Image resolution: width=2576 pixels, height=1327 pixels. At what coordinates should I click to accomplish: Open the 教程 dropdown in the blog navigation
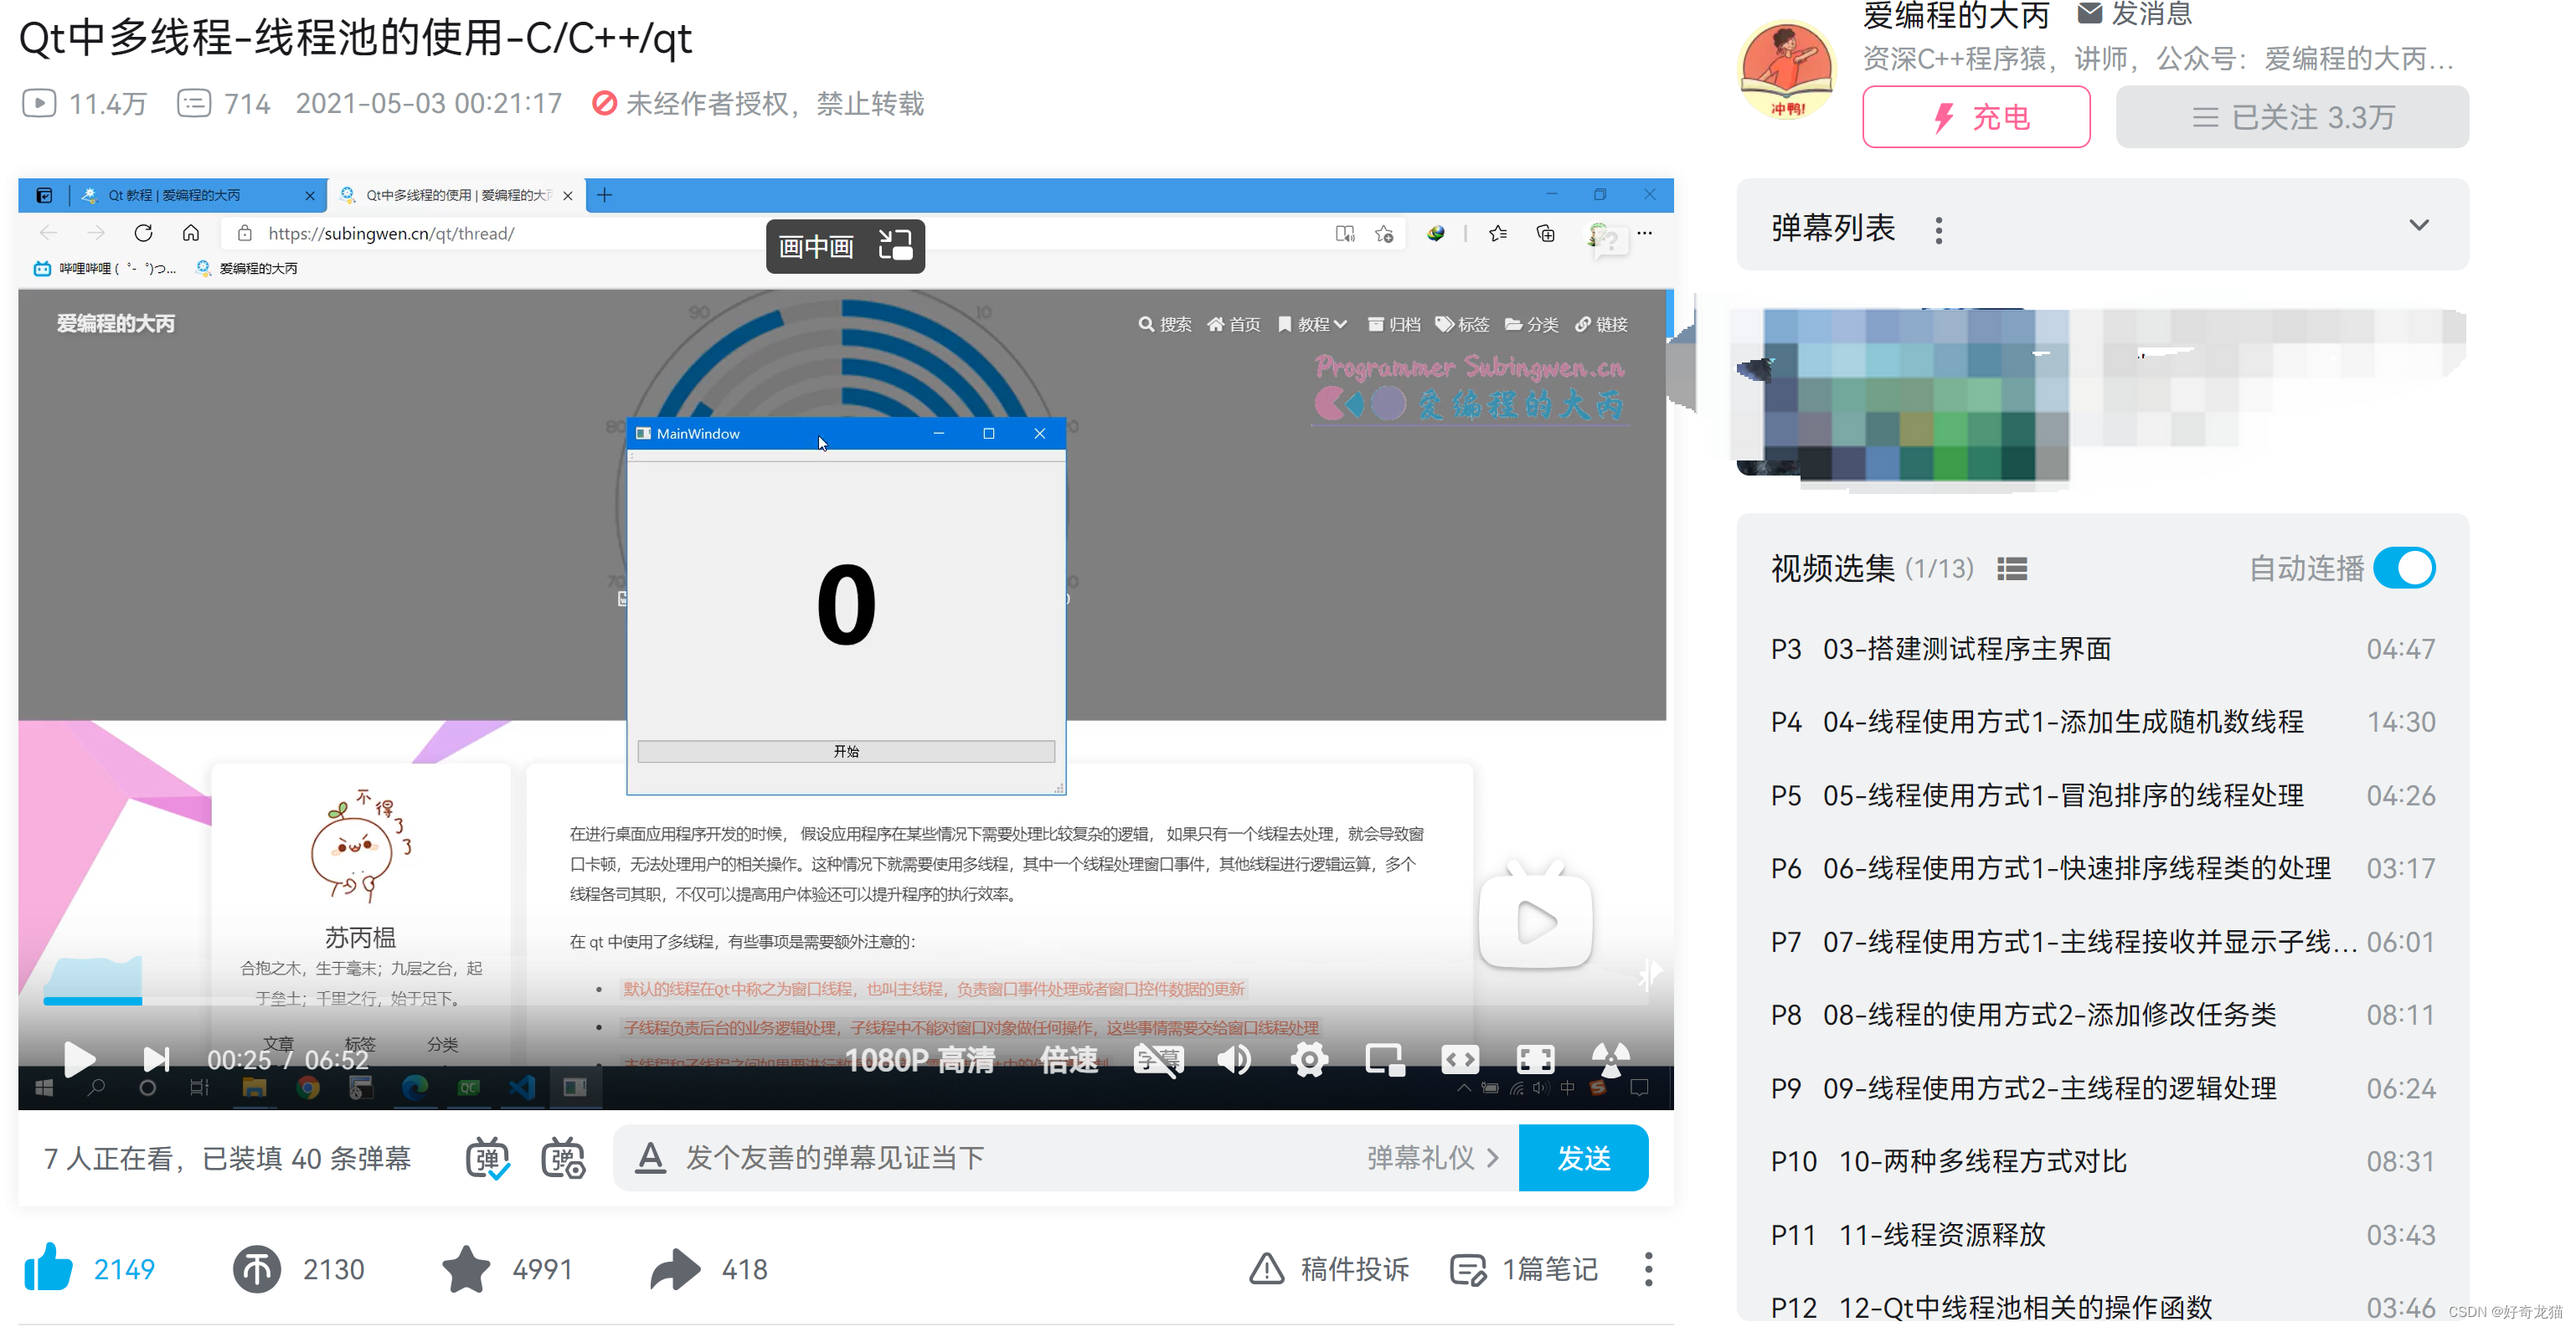1312,324
